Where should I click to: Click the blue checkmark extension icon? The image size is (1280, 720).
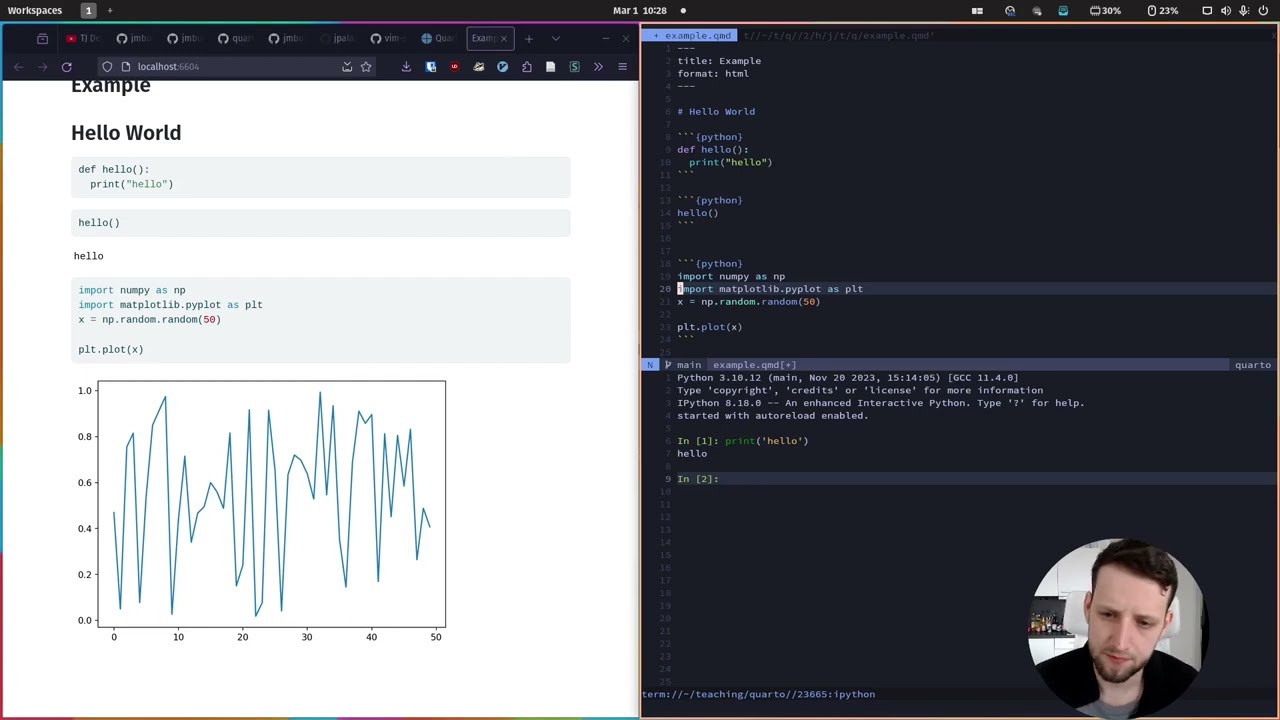pyautogui.click(x=502, y=67)
